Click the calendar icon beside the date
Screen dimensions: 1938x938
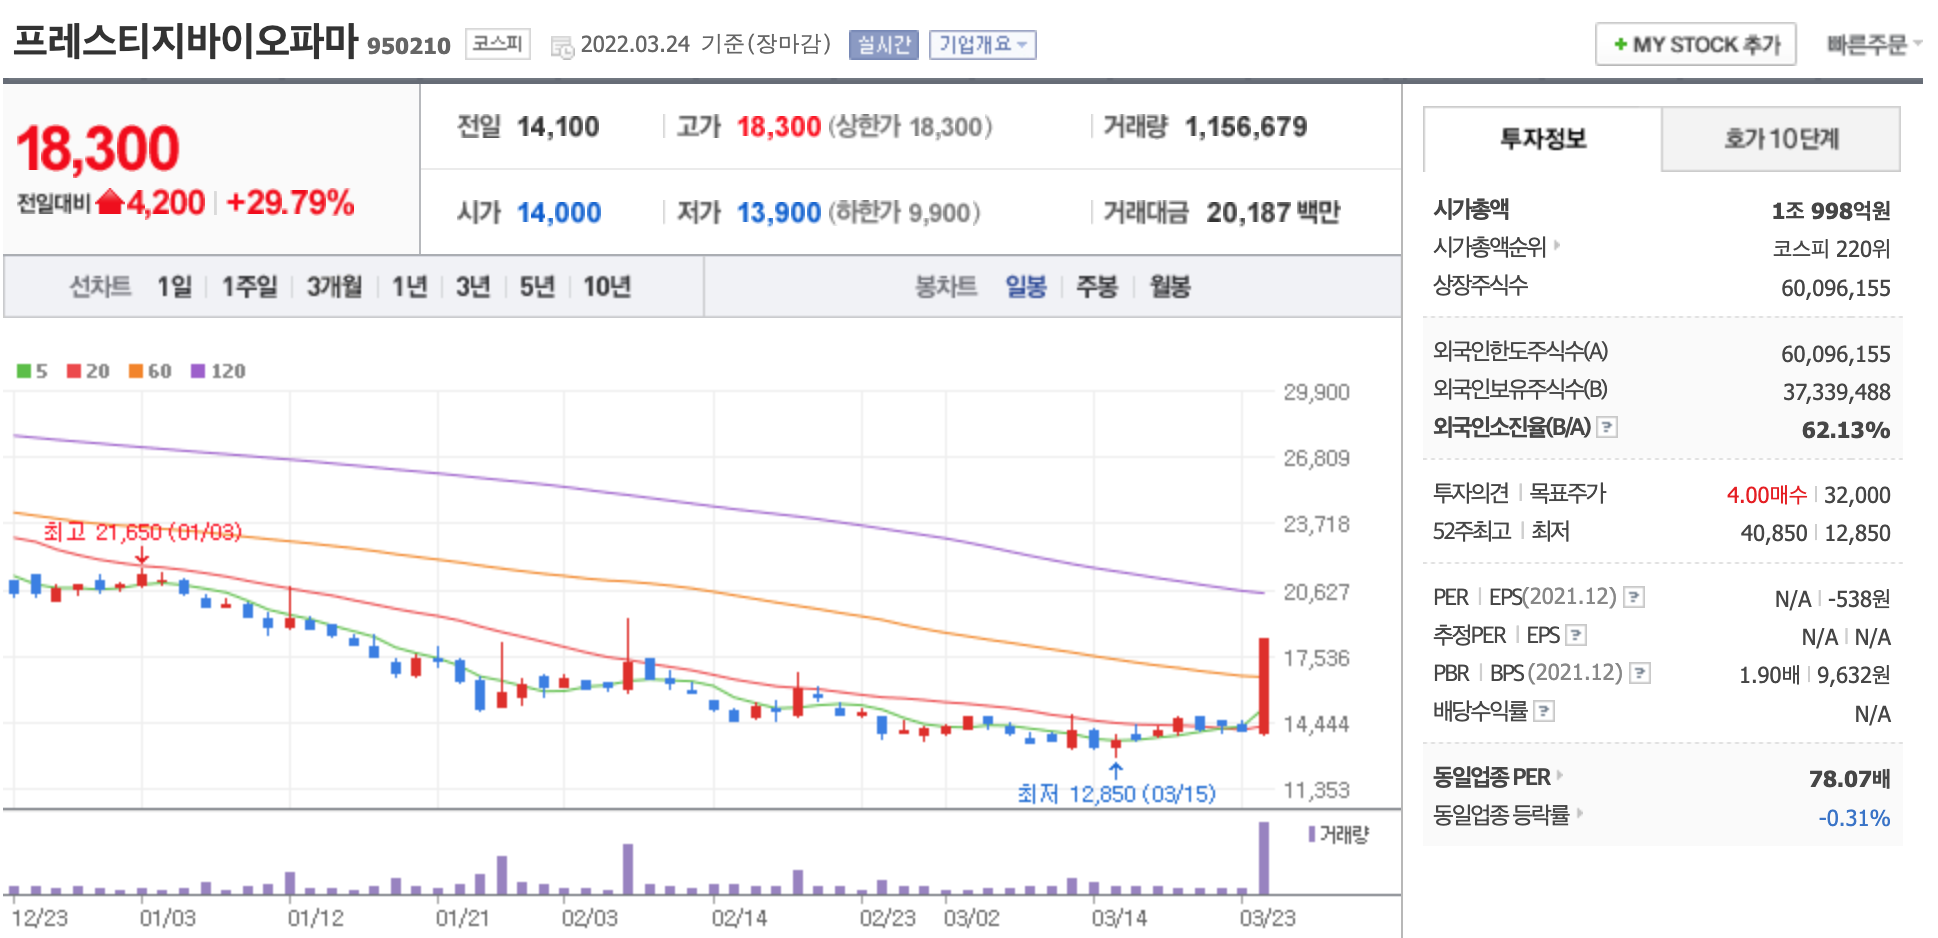tap(562, 47)
